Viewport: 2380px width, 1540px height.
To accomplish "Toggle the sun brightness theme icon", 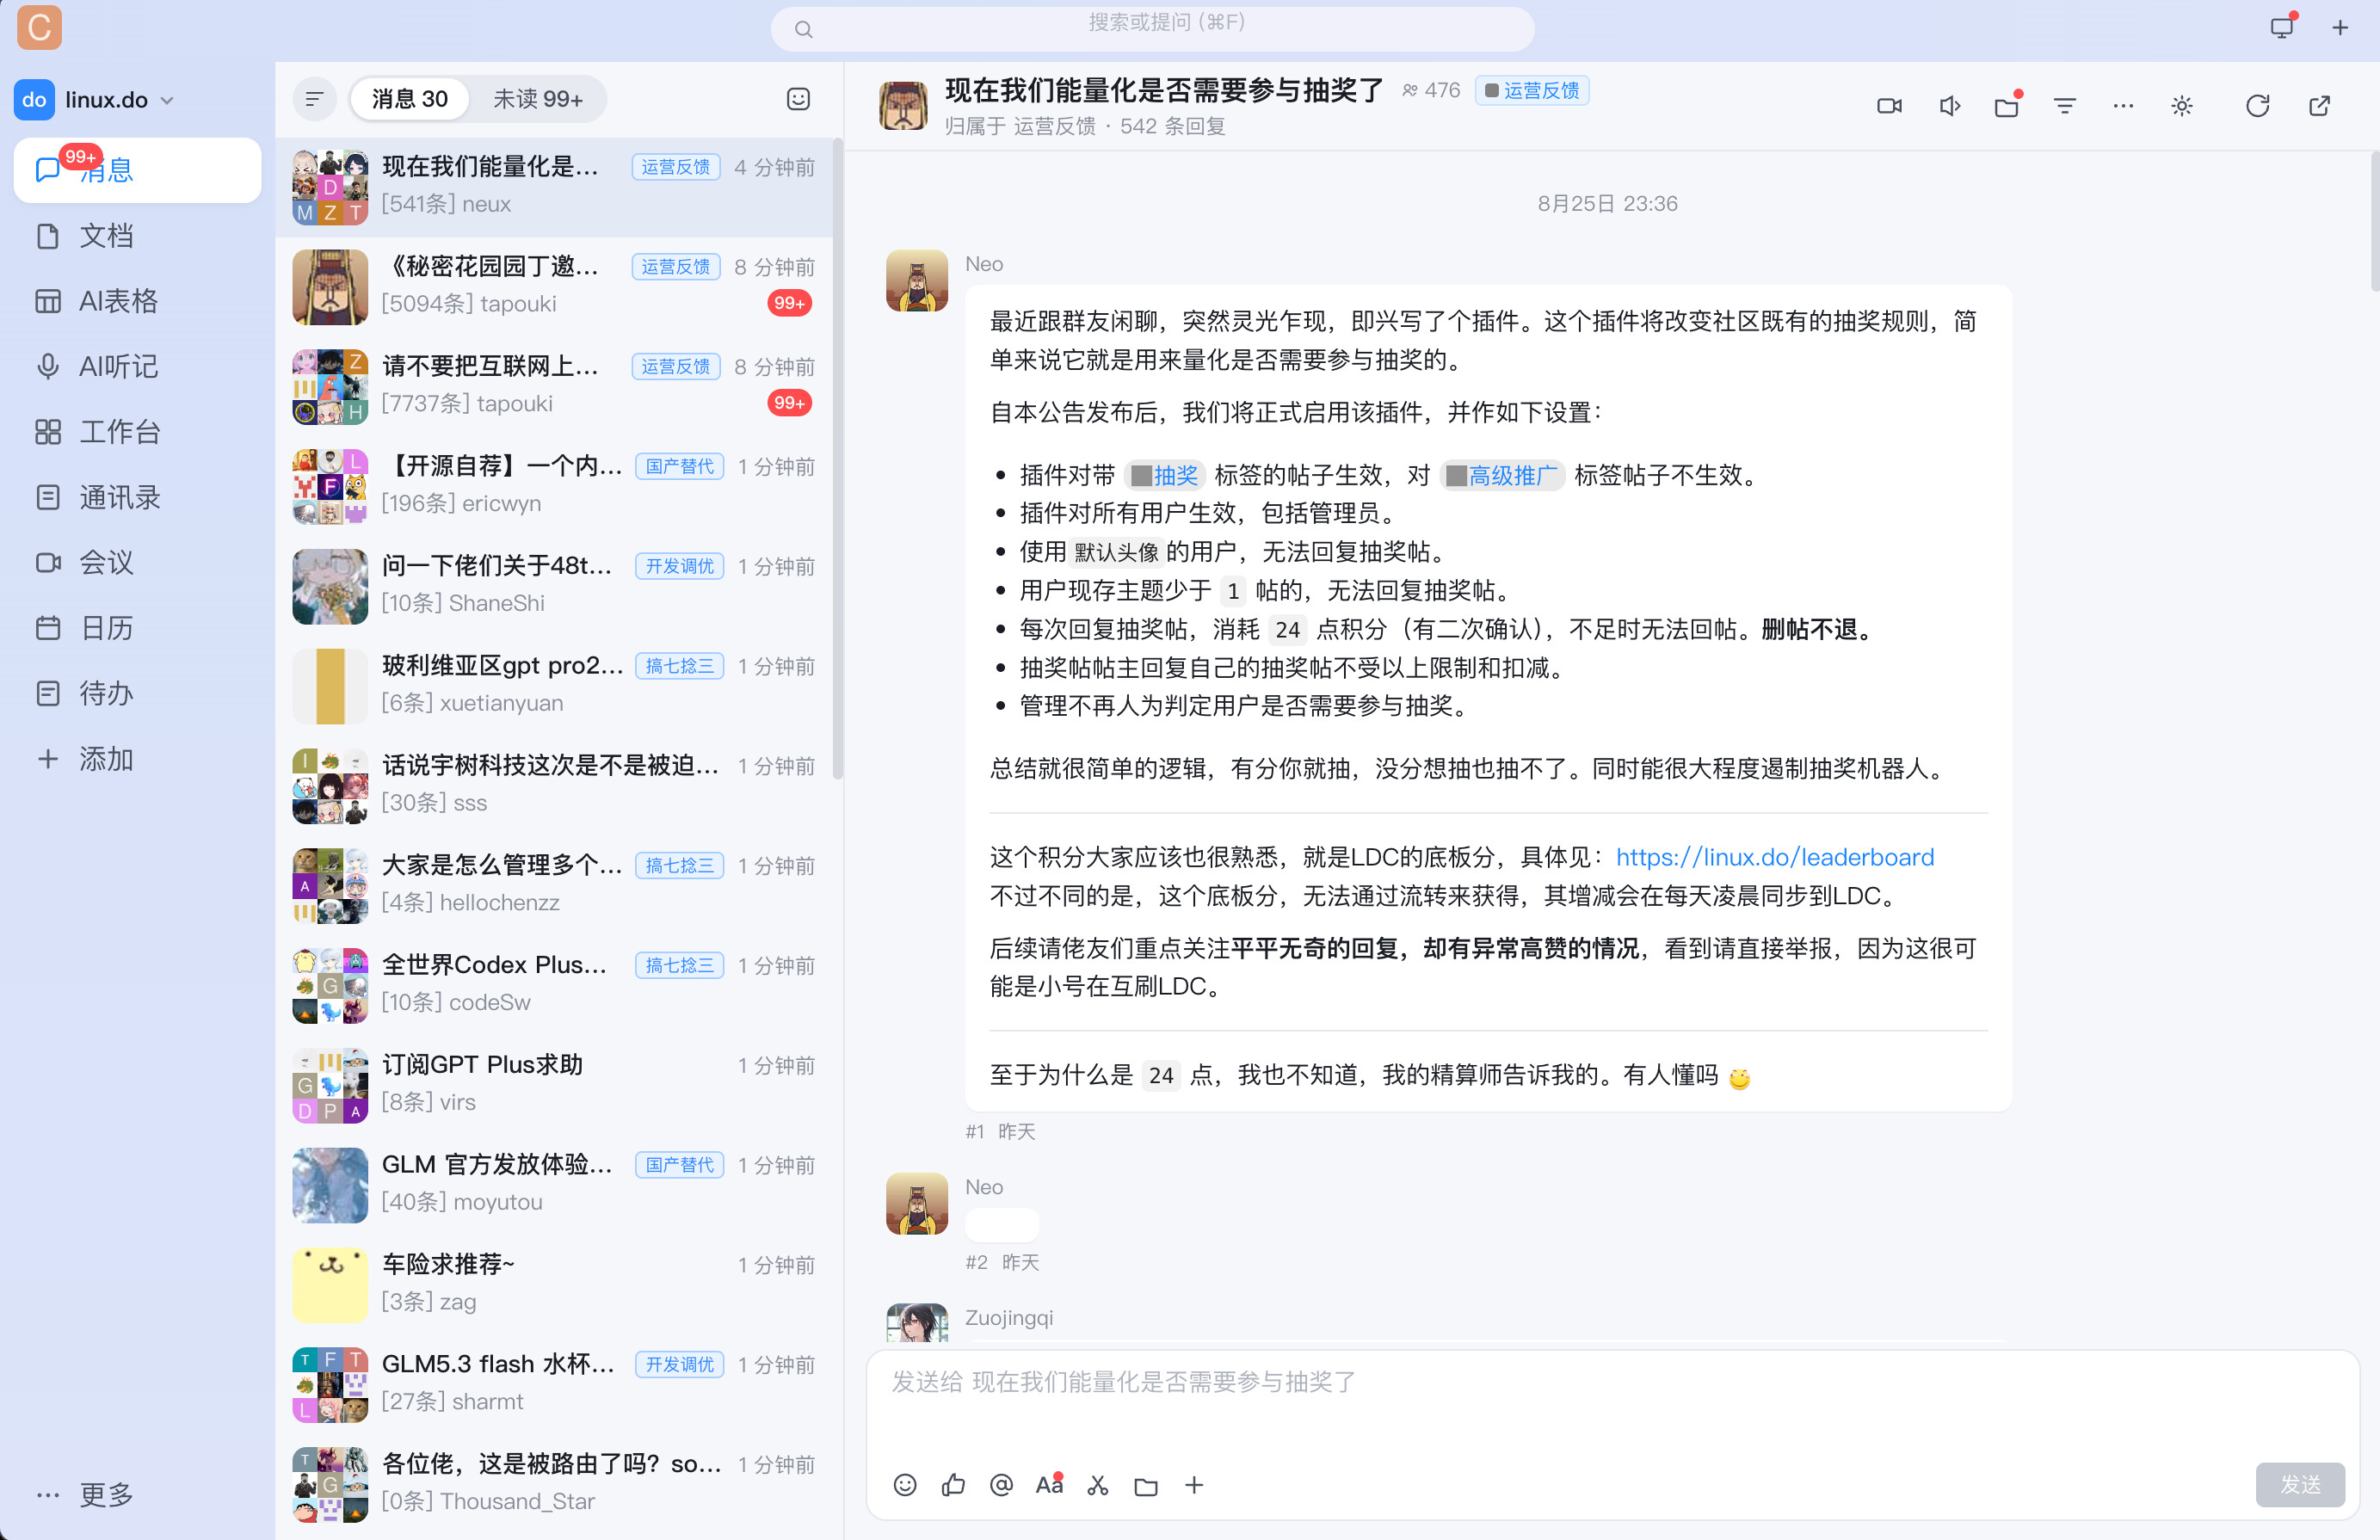I will pos(2182,106).
